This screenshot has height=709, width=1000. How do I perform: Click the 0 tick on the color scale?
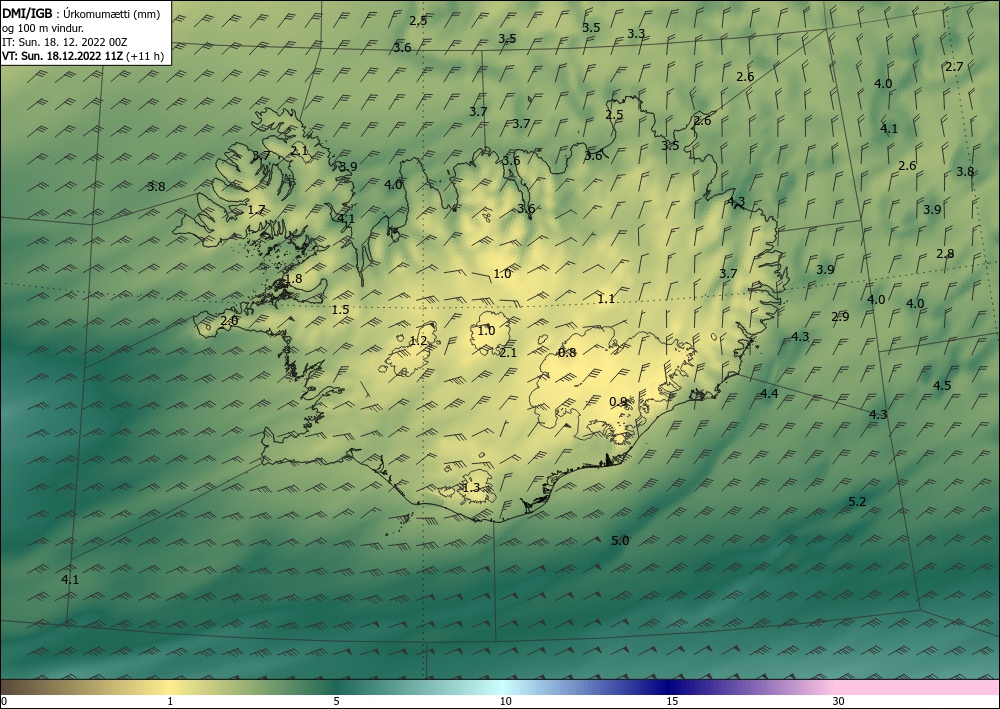(x=4, y=701)
